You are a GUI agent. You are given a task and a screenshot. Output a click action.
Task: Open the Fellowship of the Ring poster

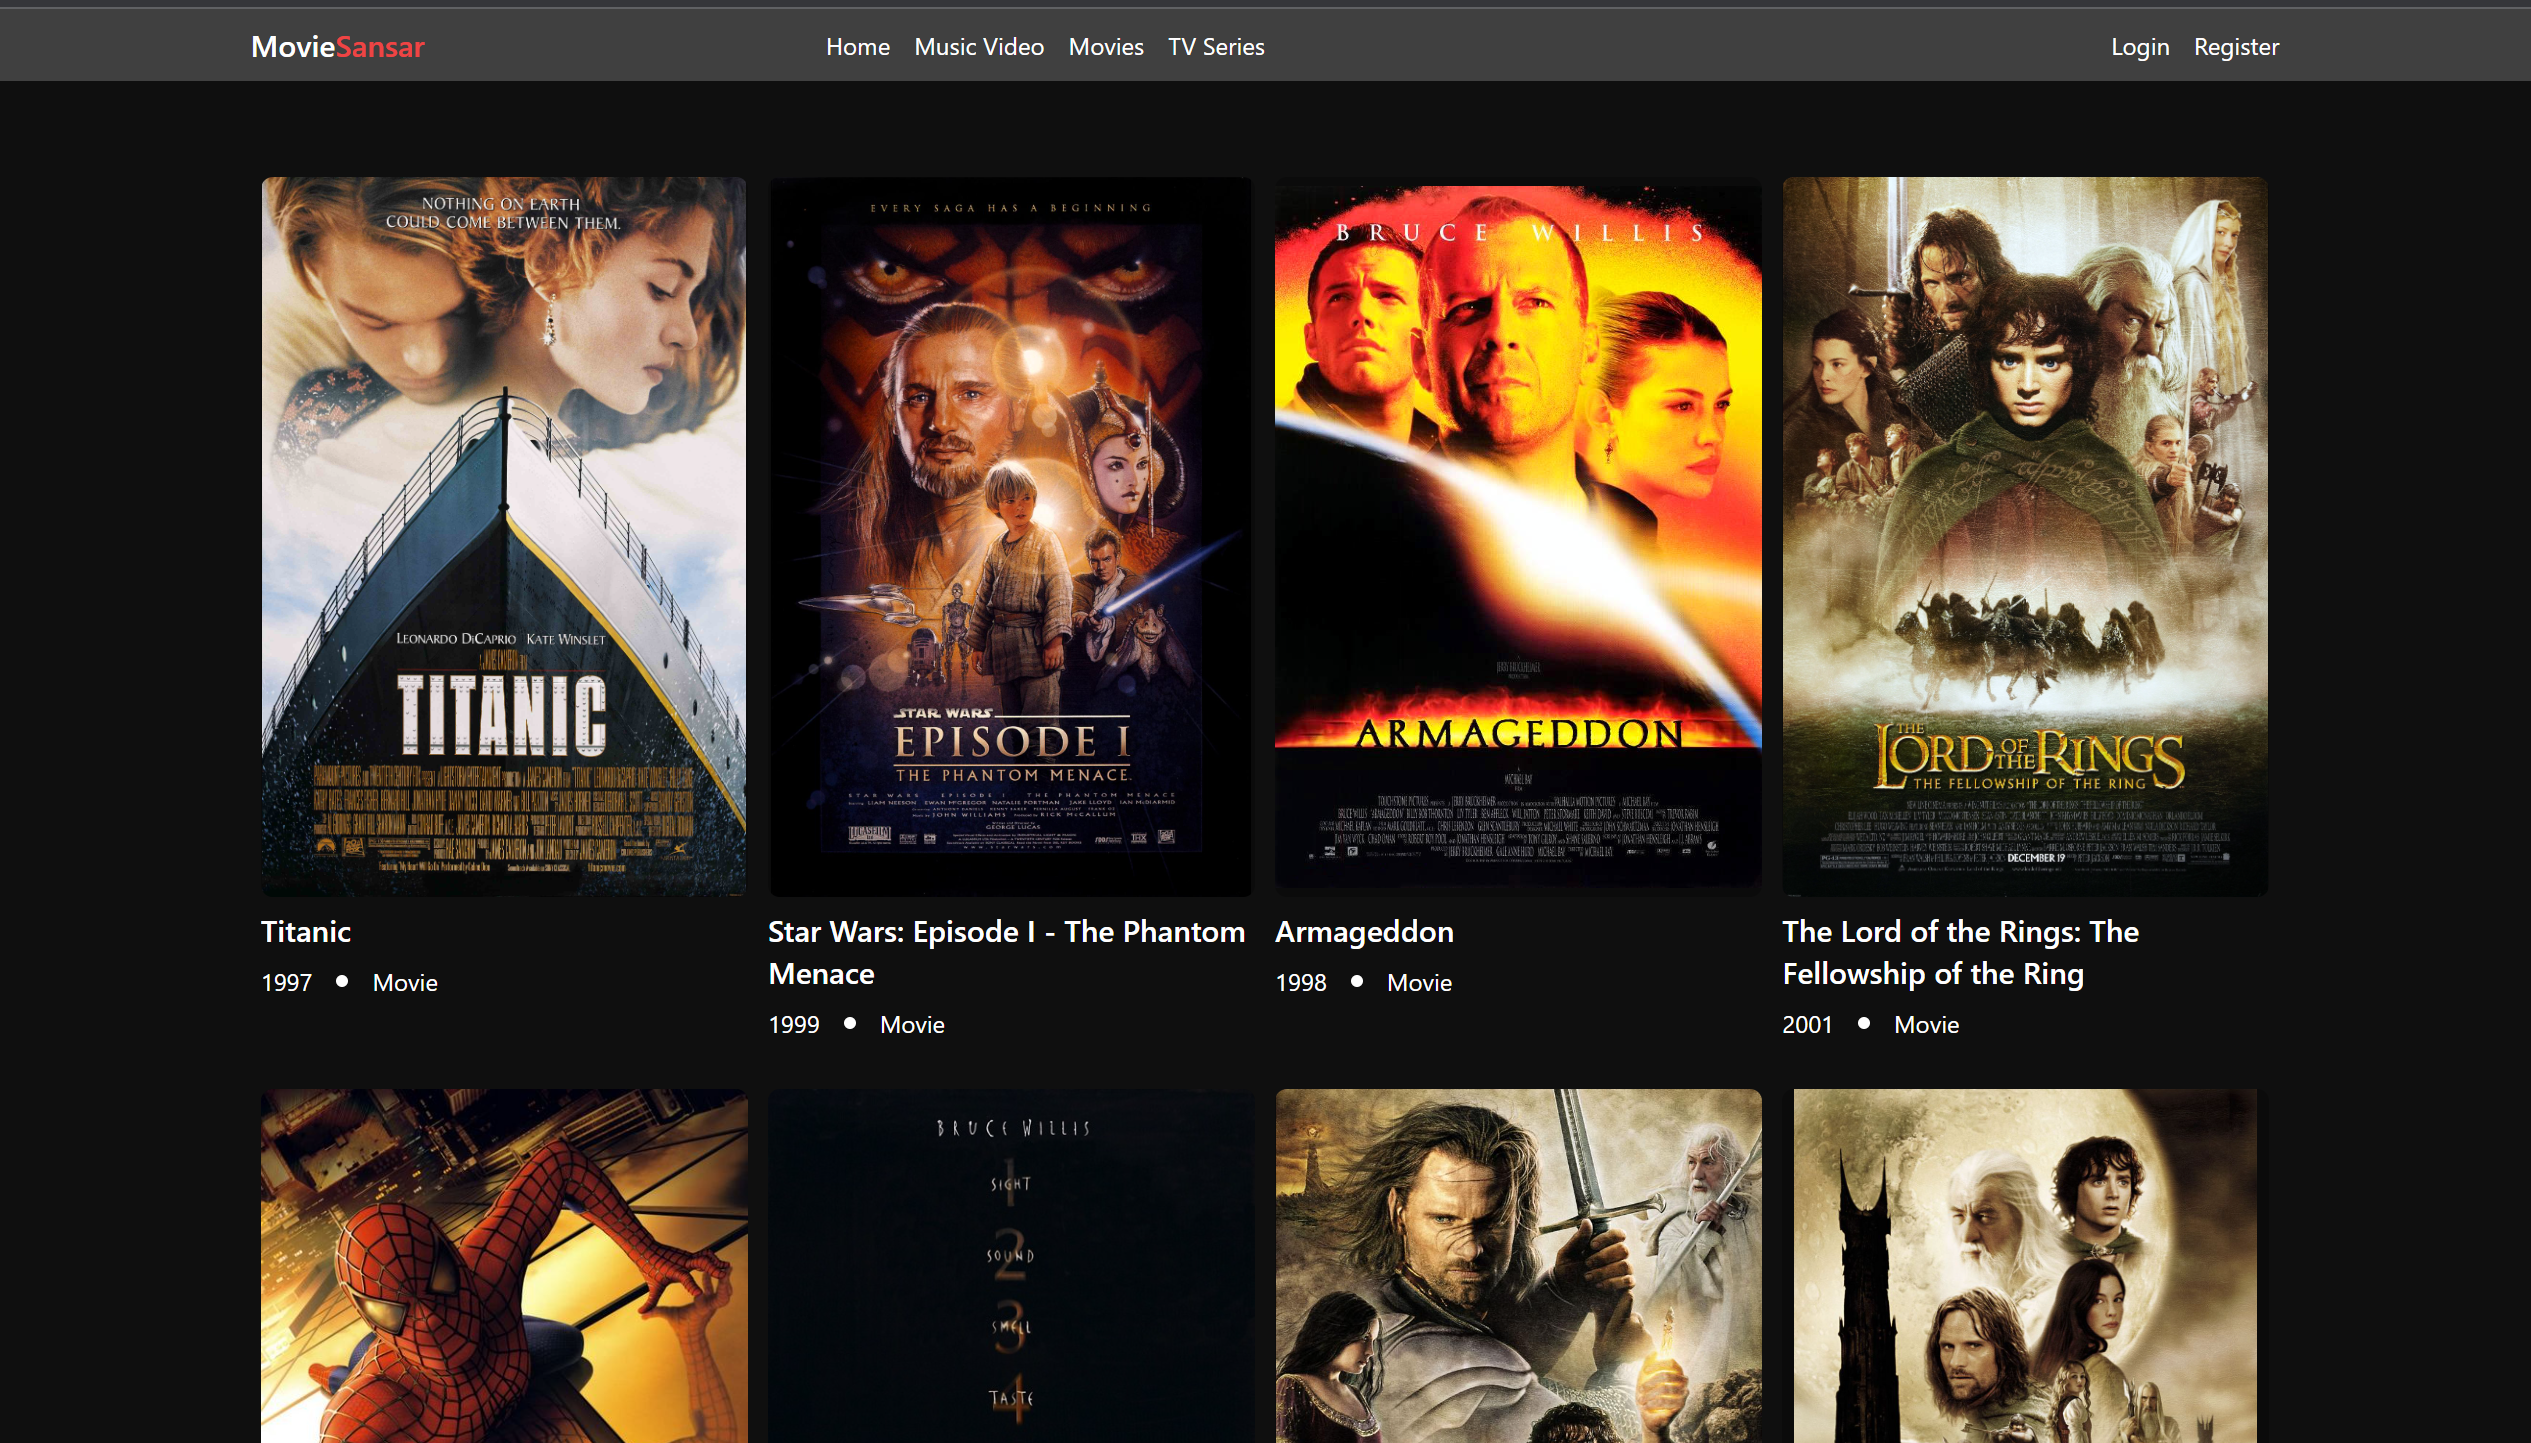pyautogui.click(x=2025, y=536)
